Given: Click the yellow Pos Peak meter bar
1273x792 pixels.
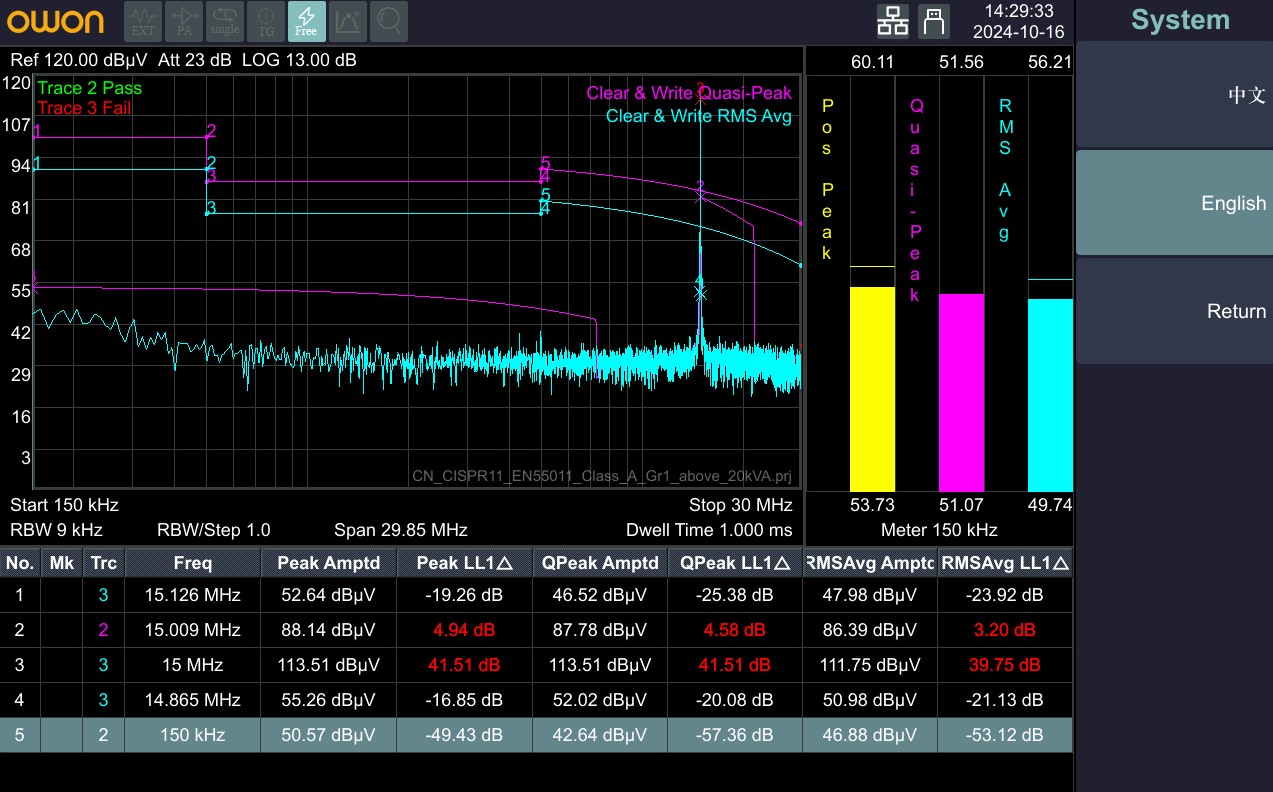Looking at the screenshot, I should coord(872,388).
